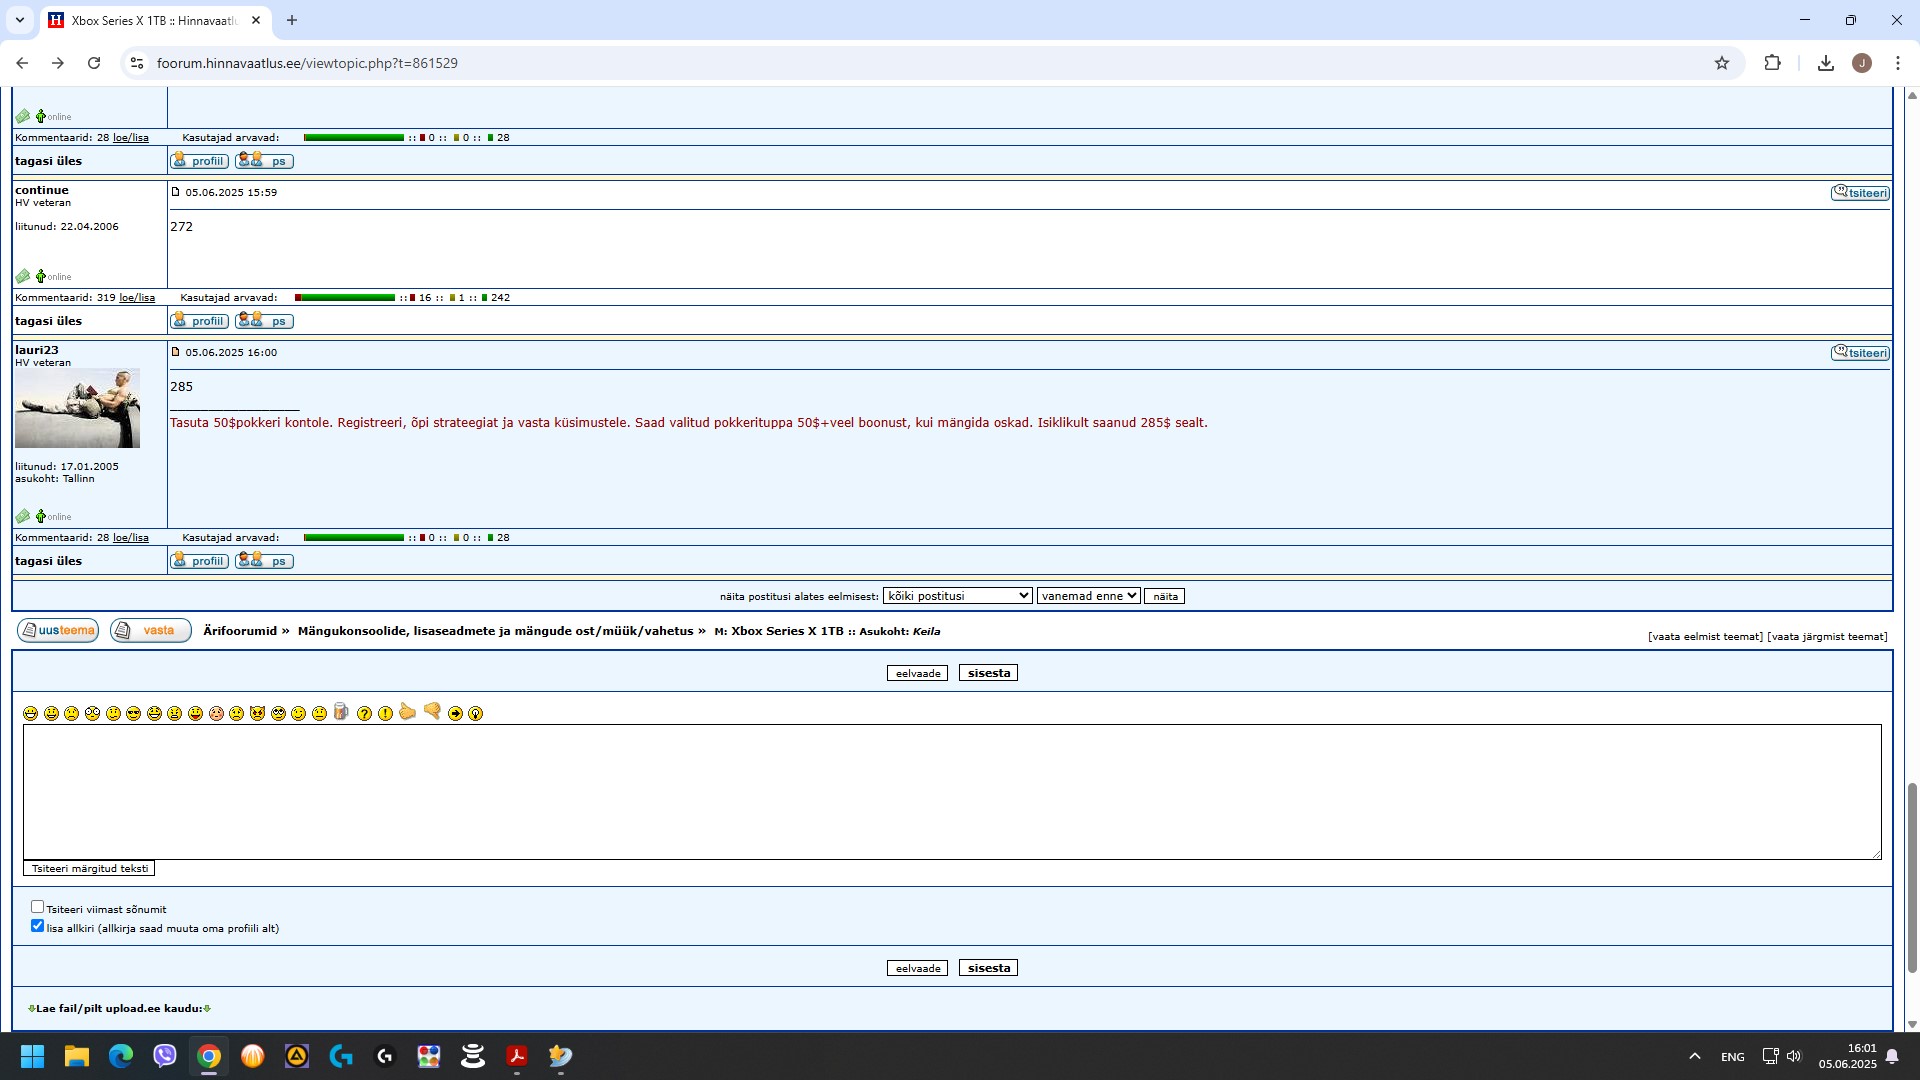Screen dimensions: 1920x1080
Task: Insert the evil devil smiley
Action: pyautogui.click(x=257, y=713)
